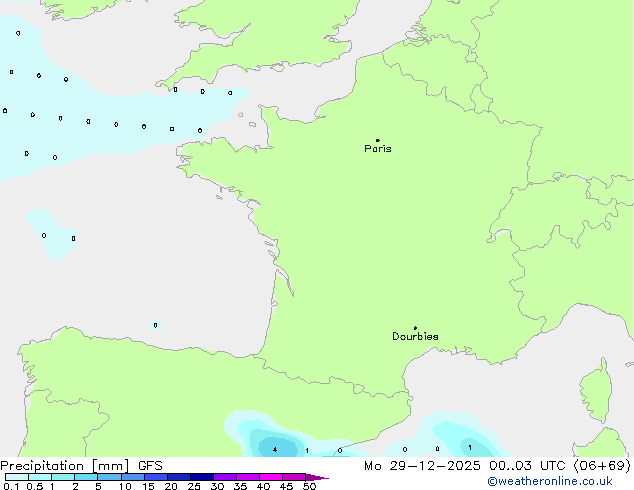Screen dimensions: 634x490
Task: Click the legend label '35'
Action: click(240, 486)
